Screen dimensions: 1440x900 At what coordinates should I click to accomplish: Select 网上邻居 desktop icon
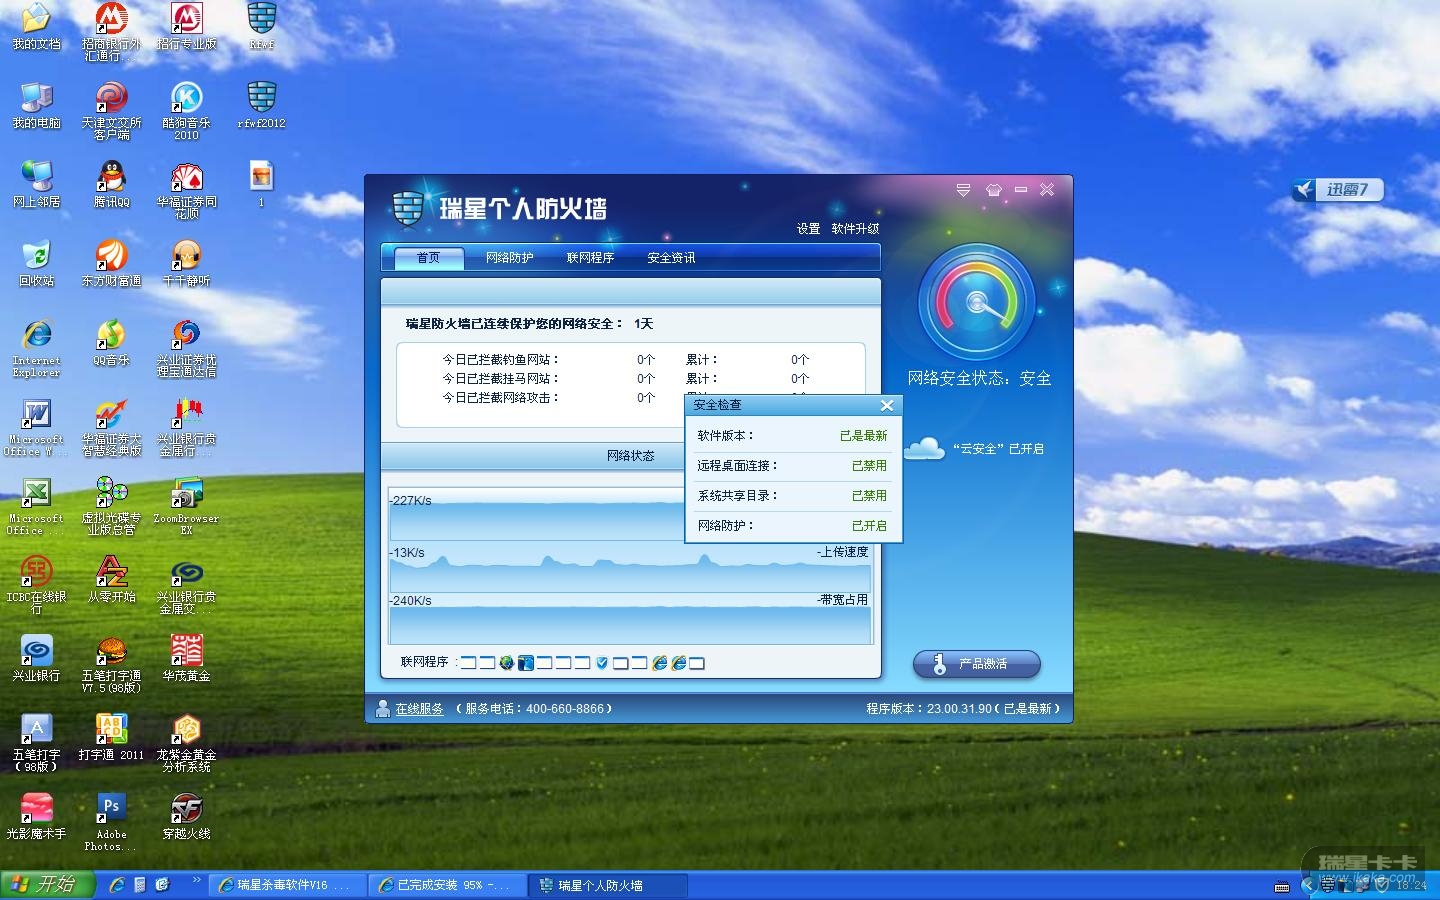click(x=36, y=185)
